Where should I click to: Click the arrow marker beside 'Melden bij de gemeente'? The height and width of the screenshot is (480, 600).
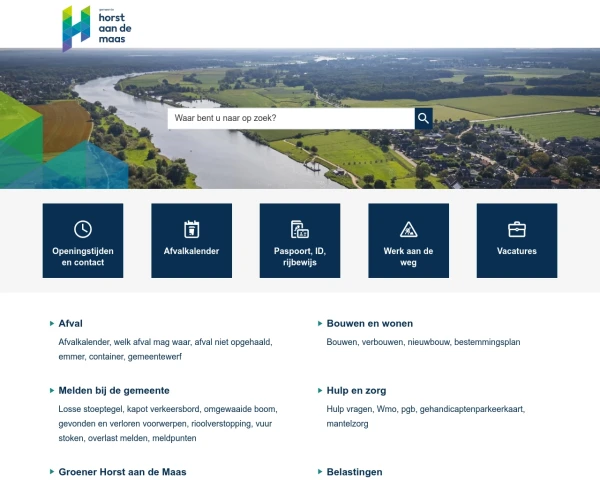[52, 390]
